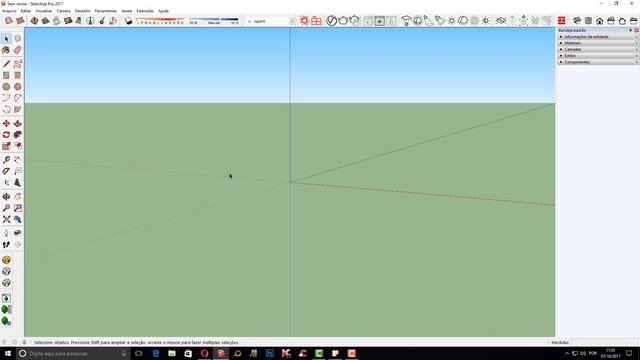Select the Tape Measure tool
Viewport: 640px width, 360px height.
[x=6, y=160]
